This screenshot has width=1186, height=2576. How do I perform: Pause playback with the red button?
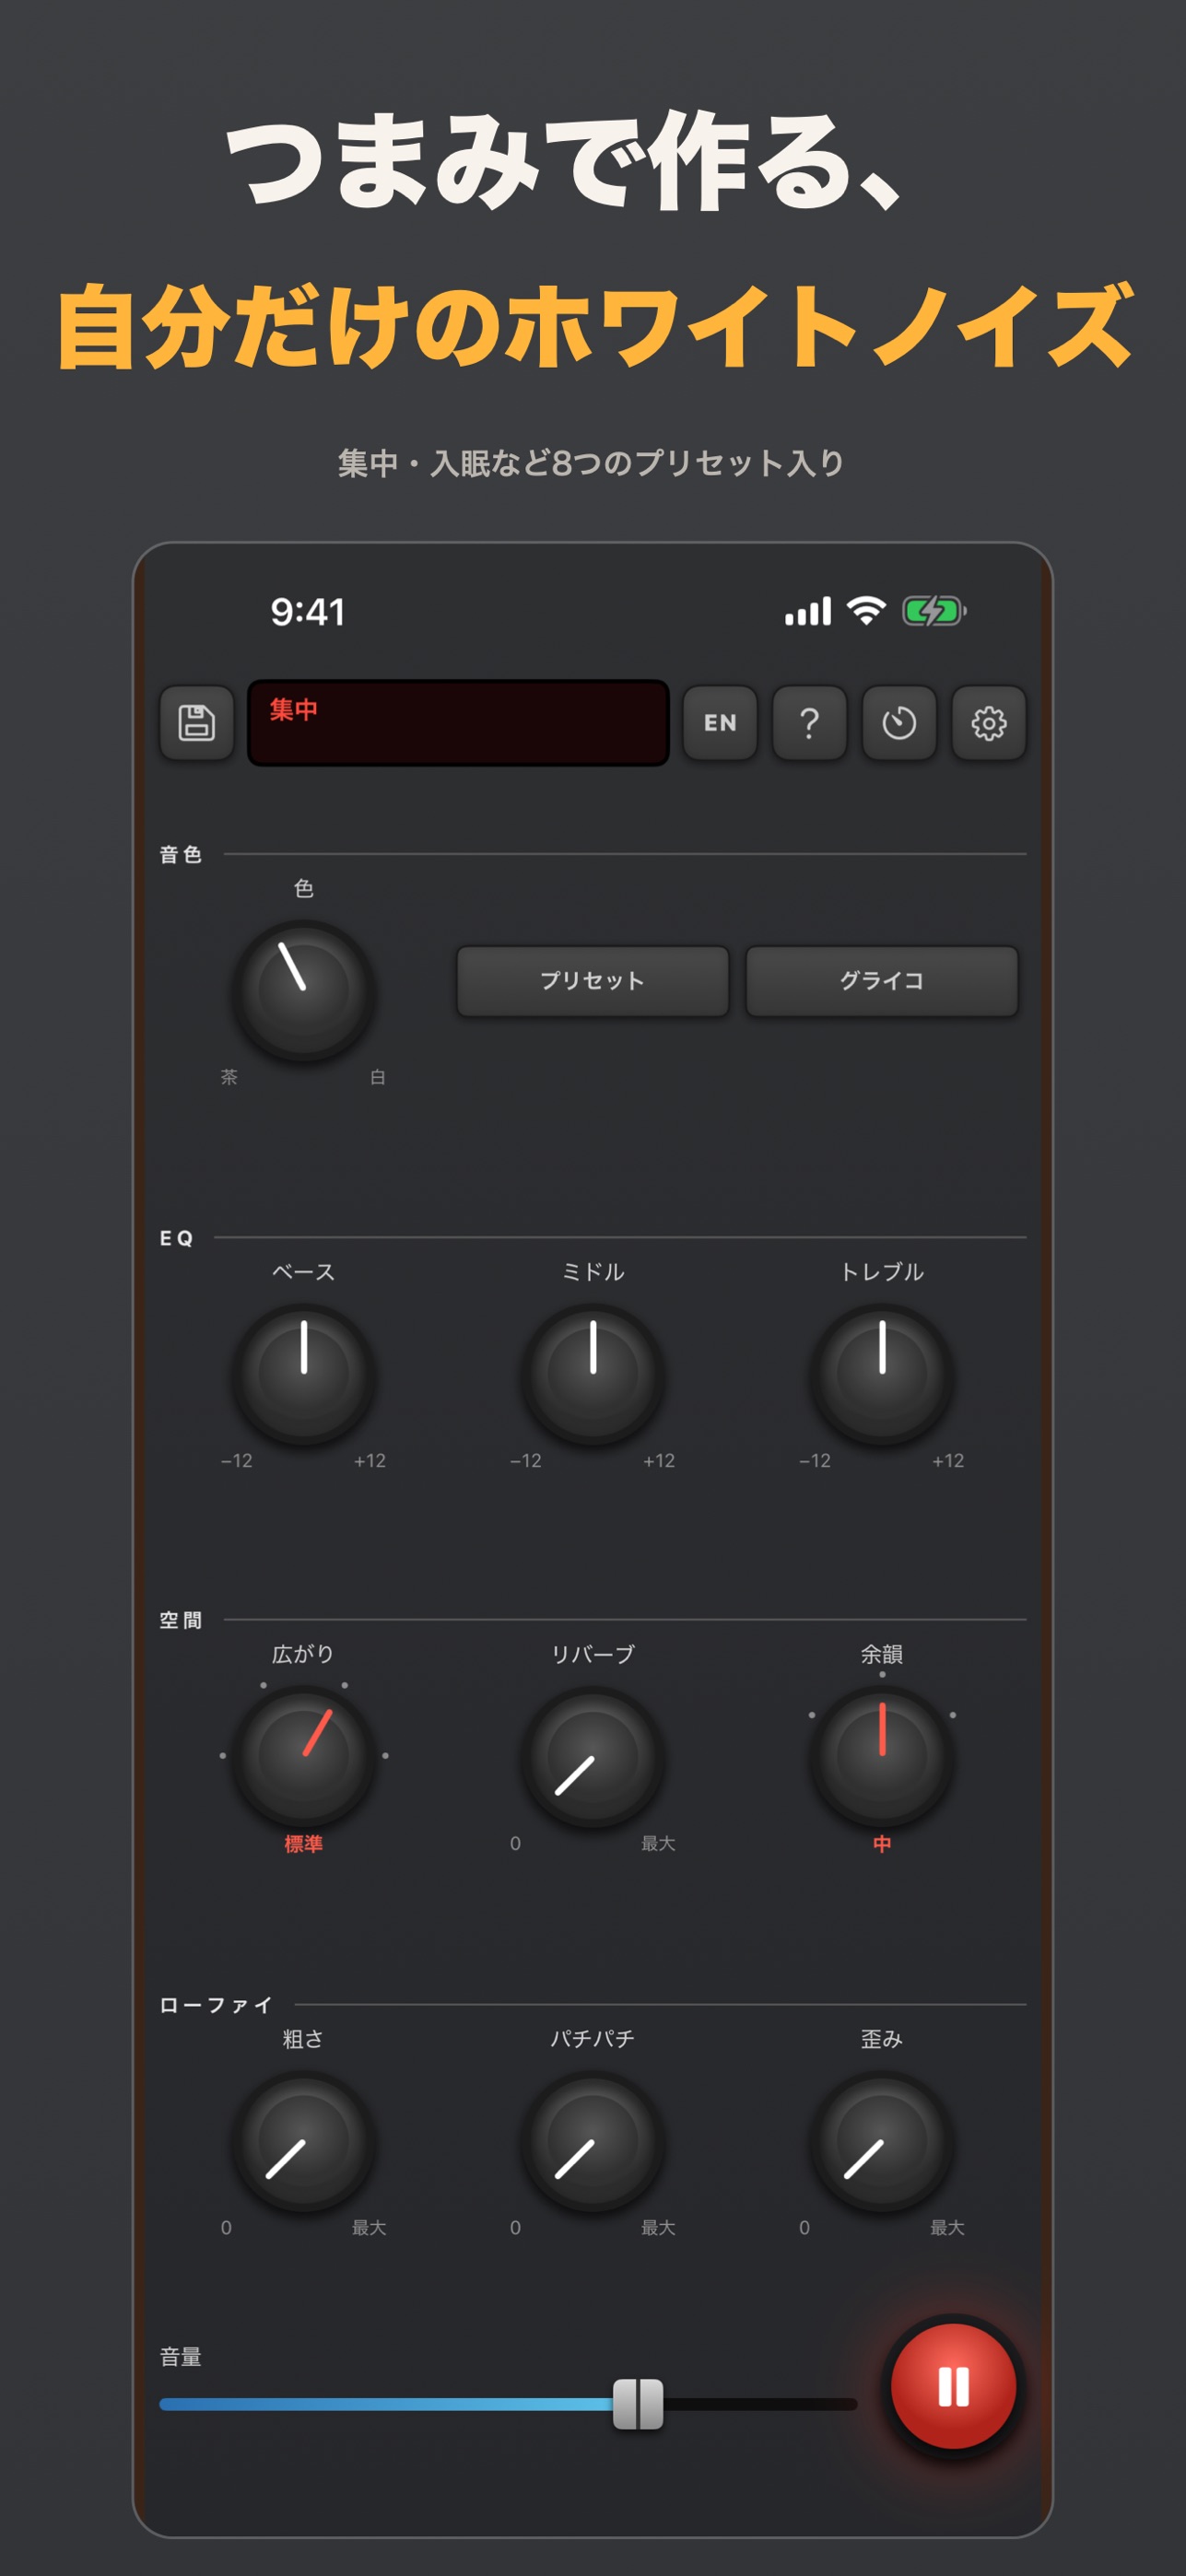pos(953,2386)
